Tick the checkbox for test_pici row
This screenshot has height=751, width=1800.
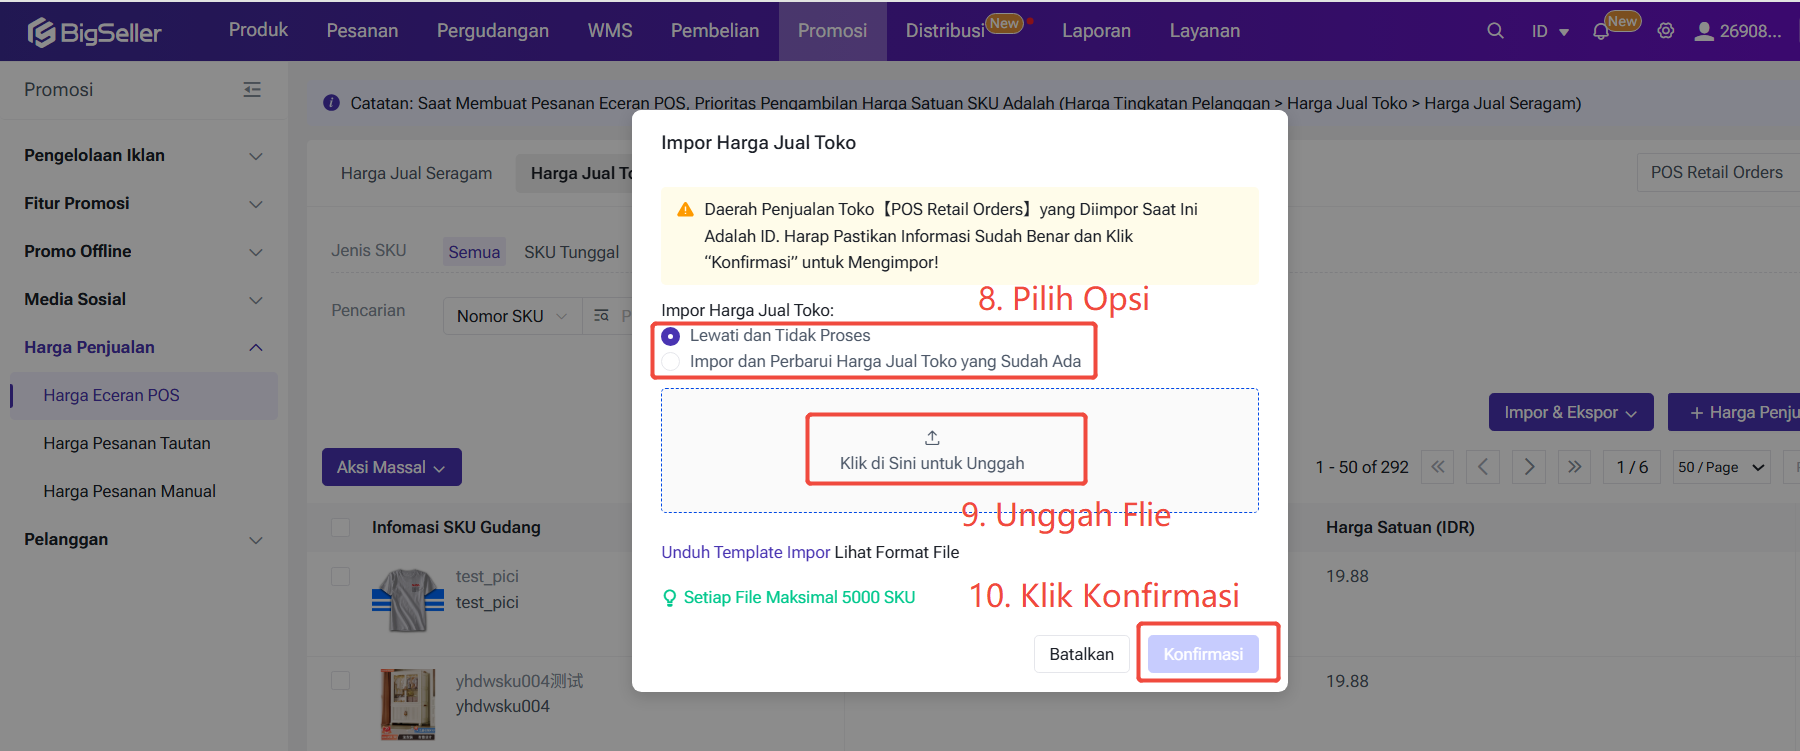[x=341, y=577]
